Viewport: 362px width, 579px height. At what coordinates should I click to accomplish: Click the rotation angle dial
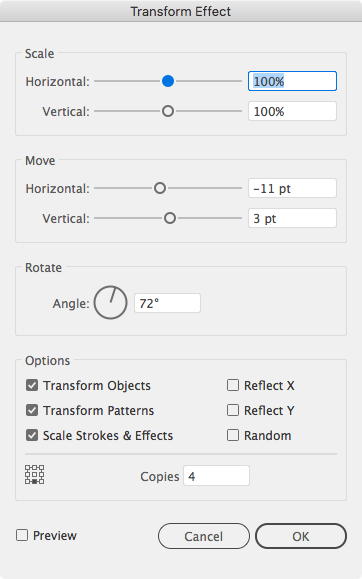pos(110,302)
